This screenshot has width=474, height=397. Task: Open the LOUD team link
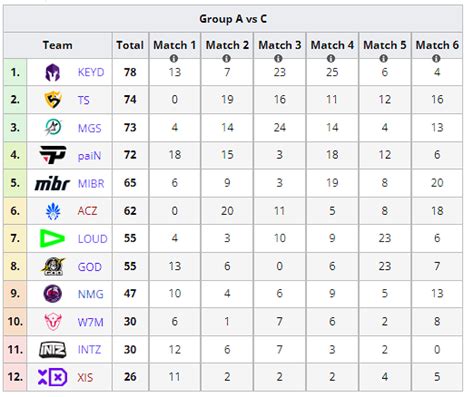tap(93, 239)
